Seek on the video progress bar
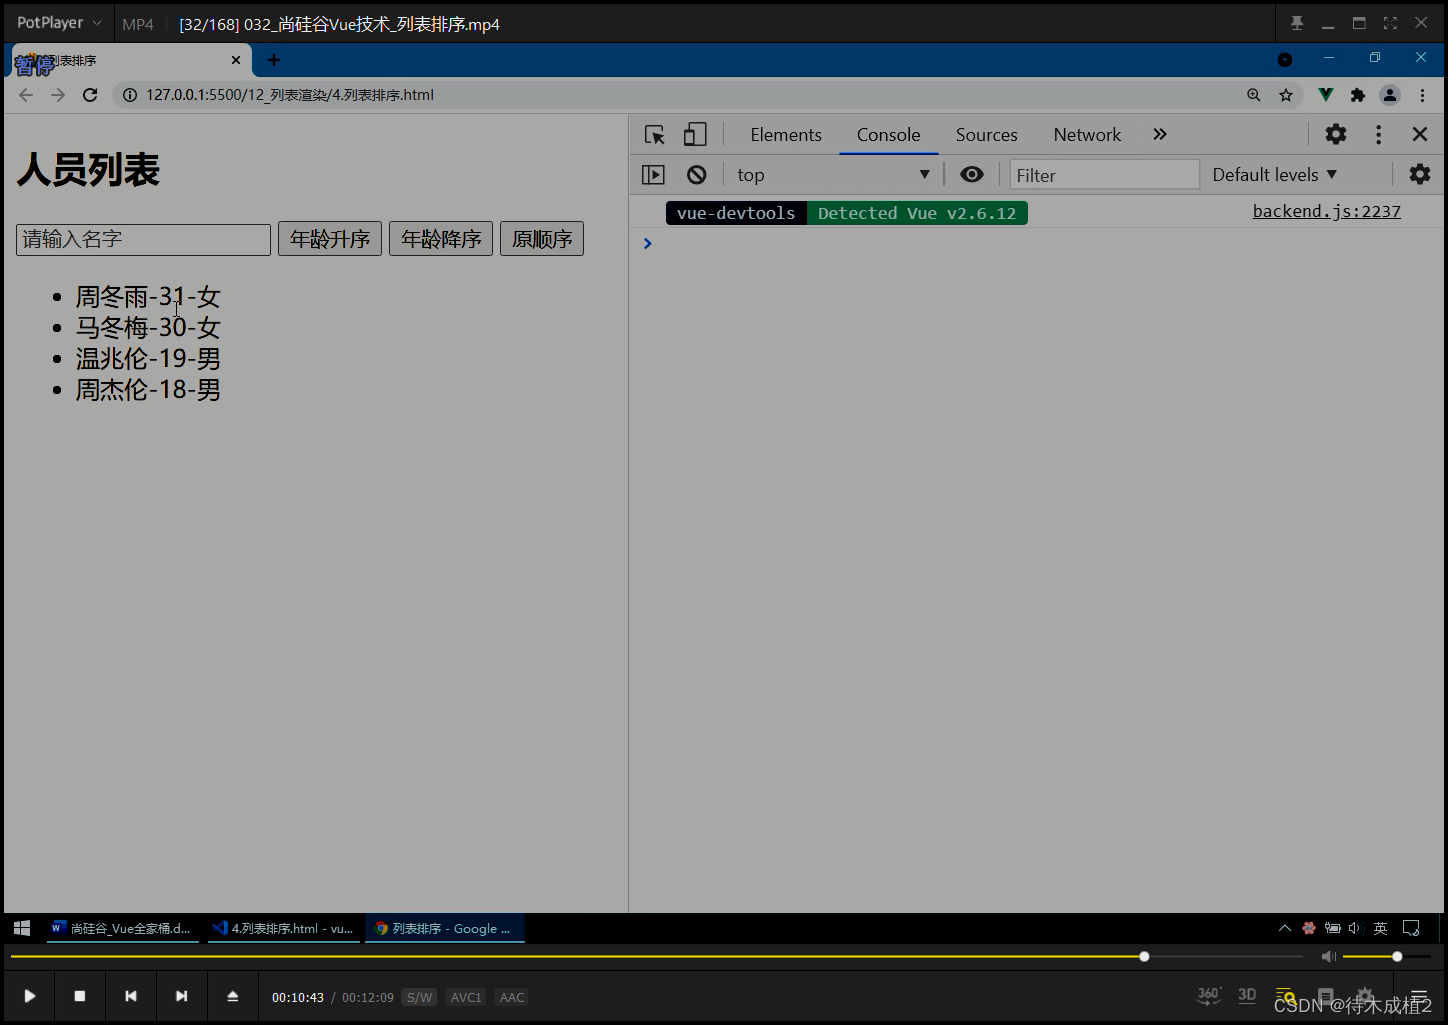 (656, 957)
